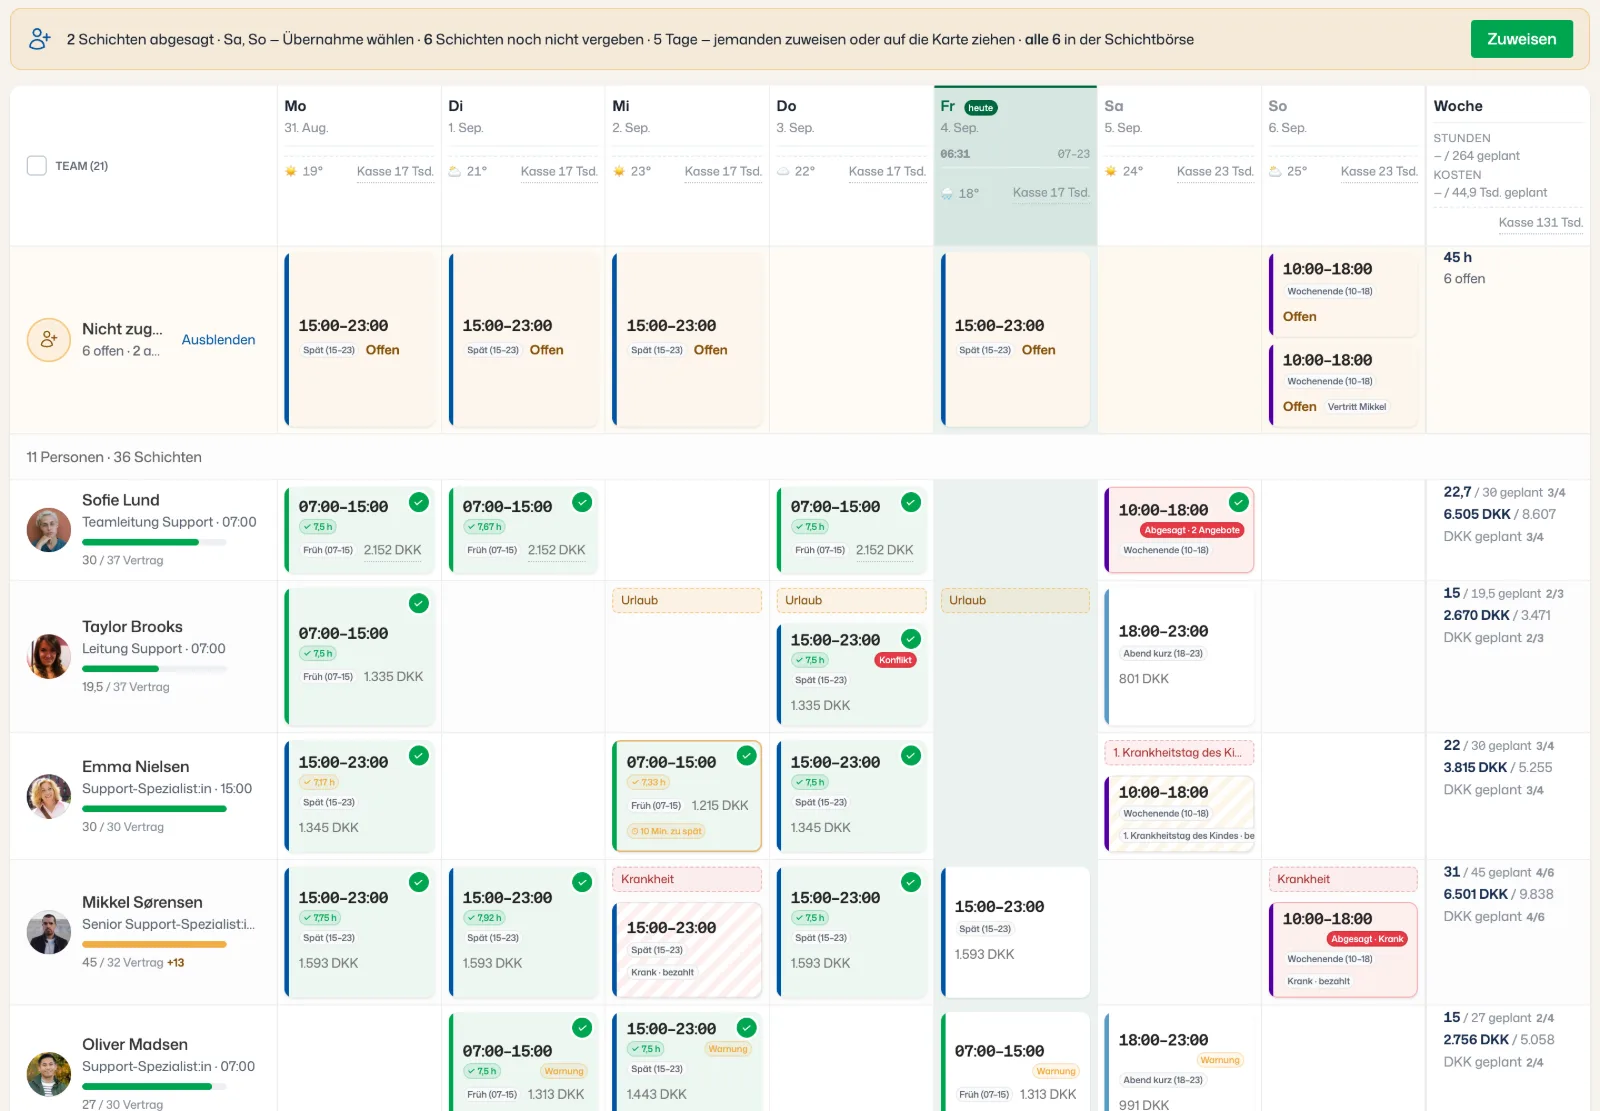Click the Abgesagt · 2 Angebote badge

1192,530
